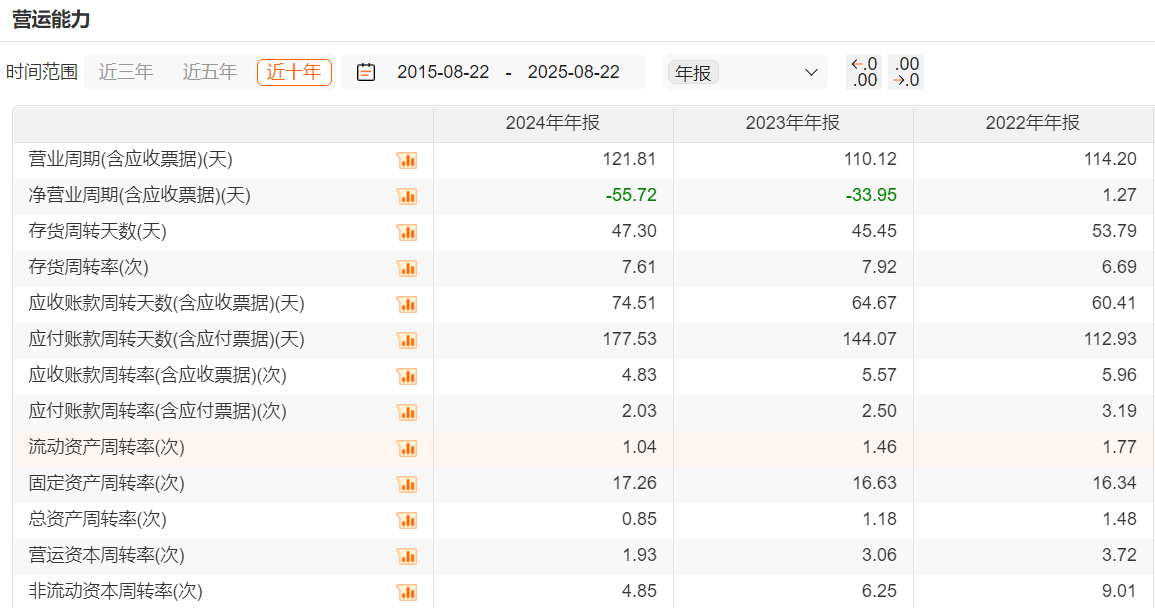Image resolution: width=1155 pixels, height=608 pixels.
Task: Click the cell value 114.20
Action: click(1110, 159)
